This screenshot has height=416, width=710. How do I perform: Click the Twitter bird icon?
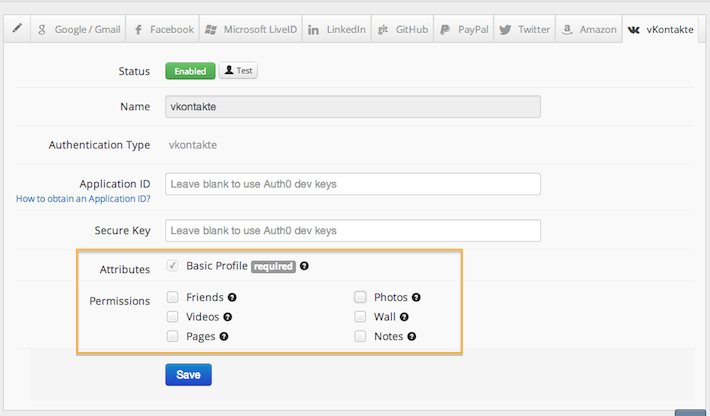(505, 30)
